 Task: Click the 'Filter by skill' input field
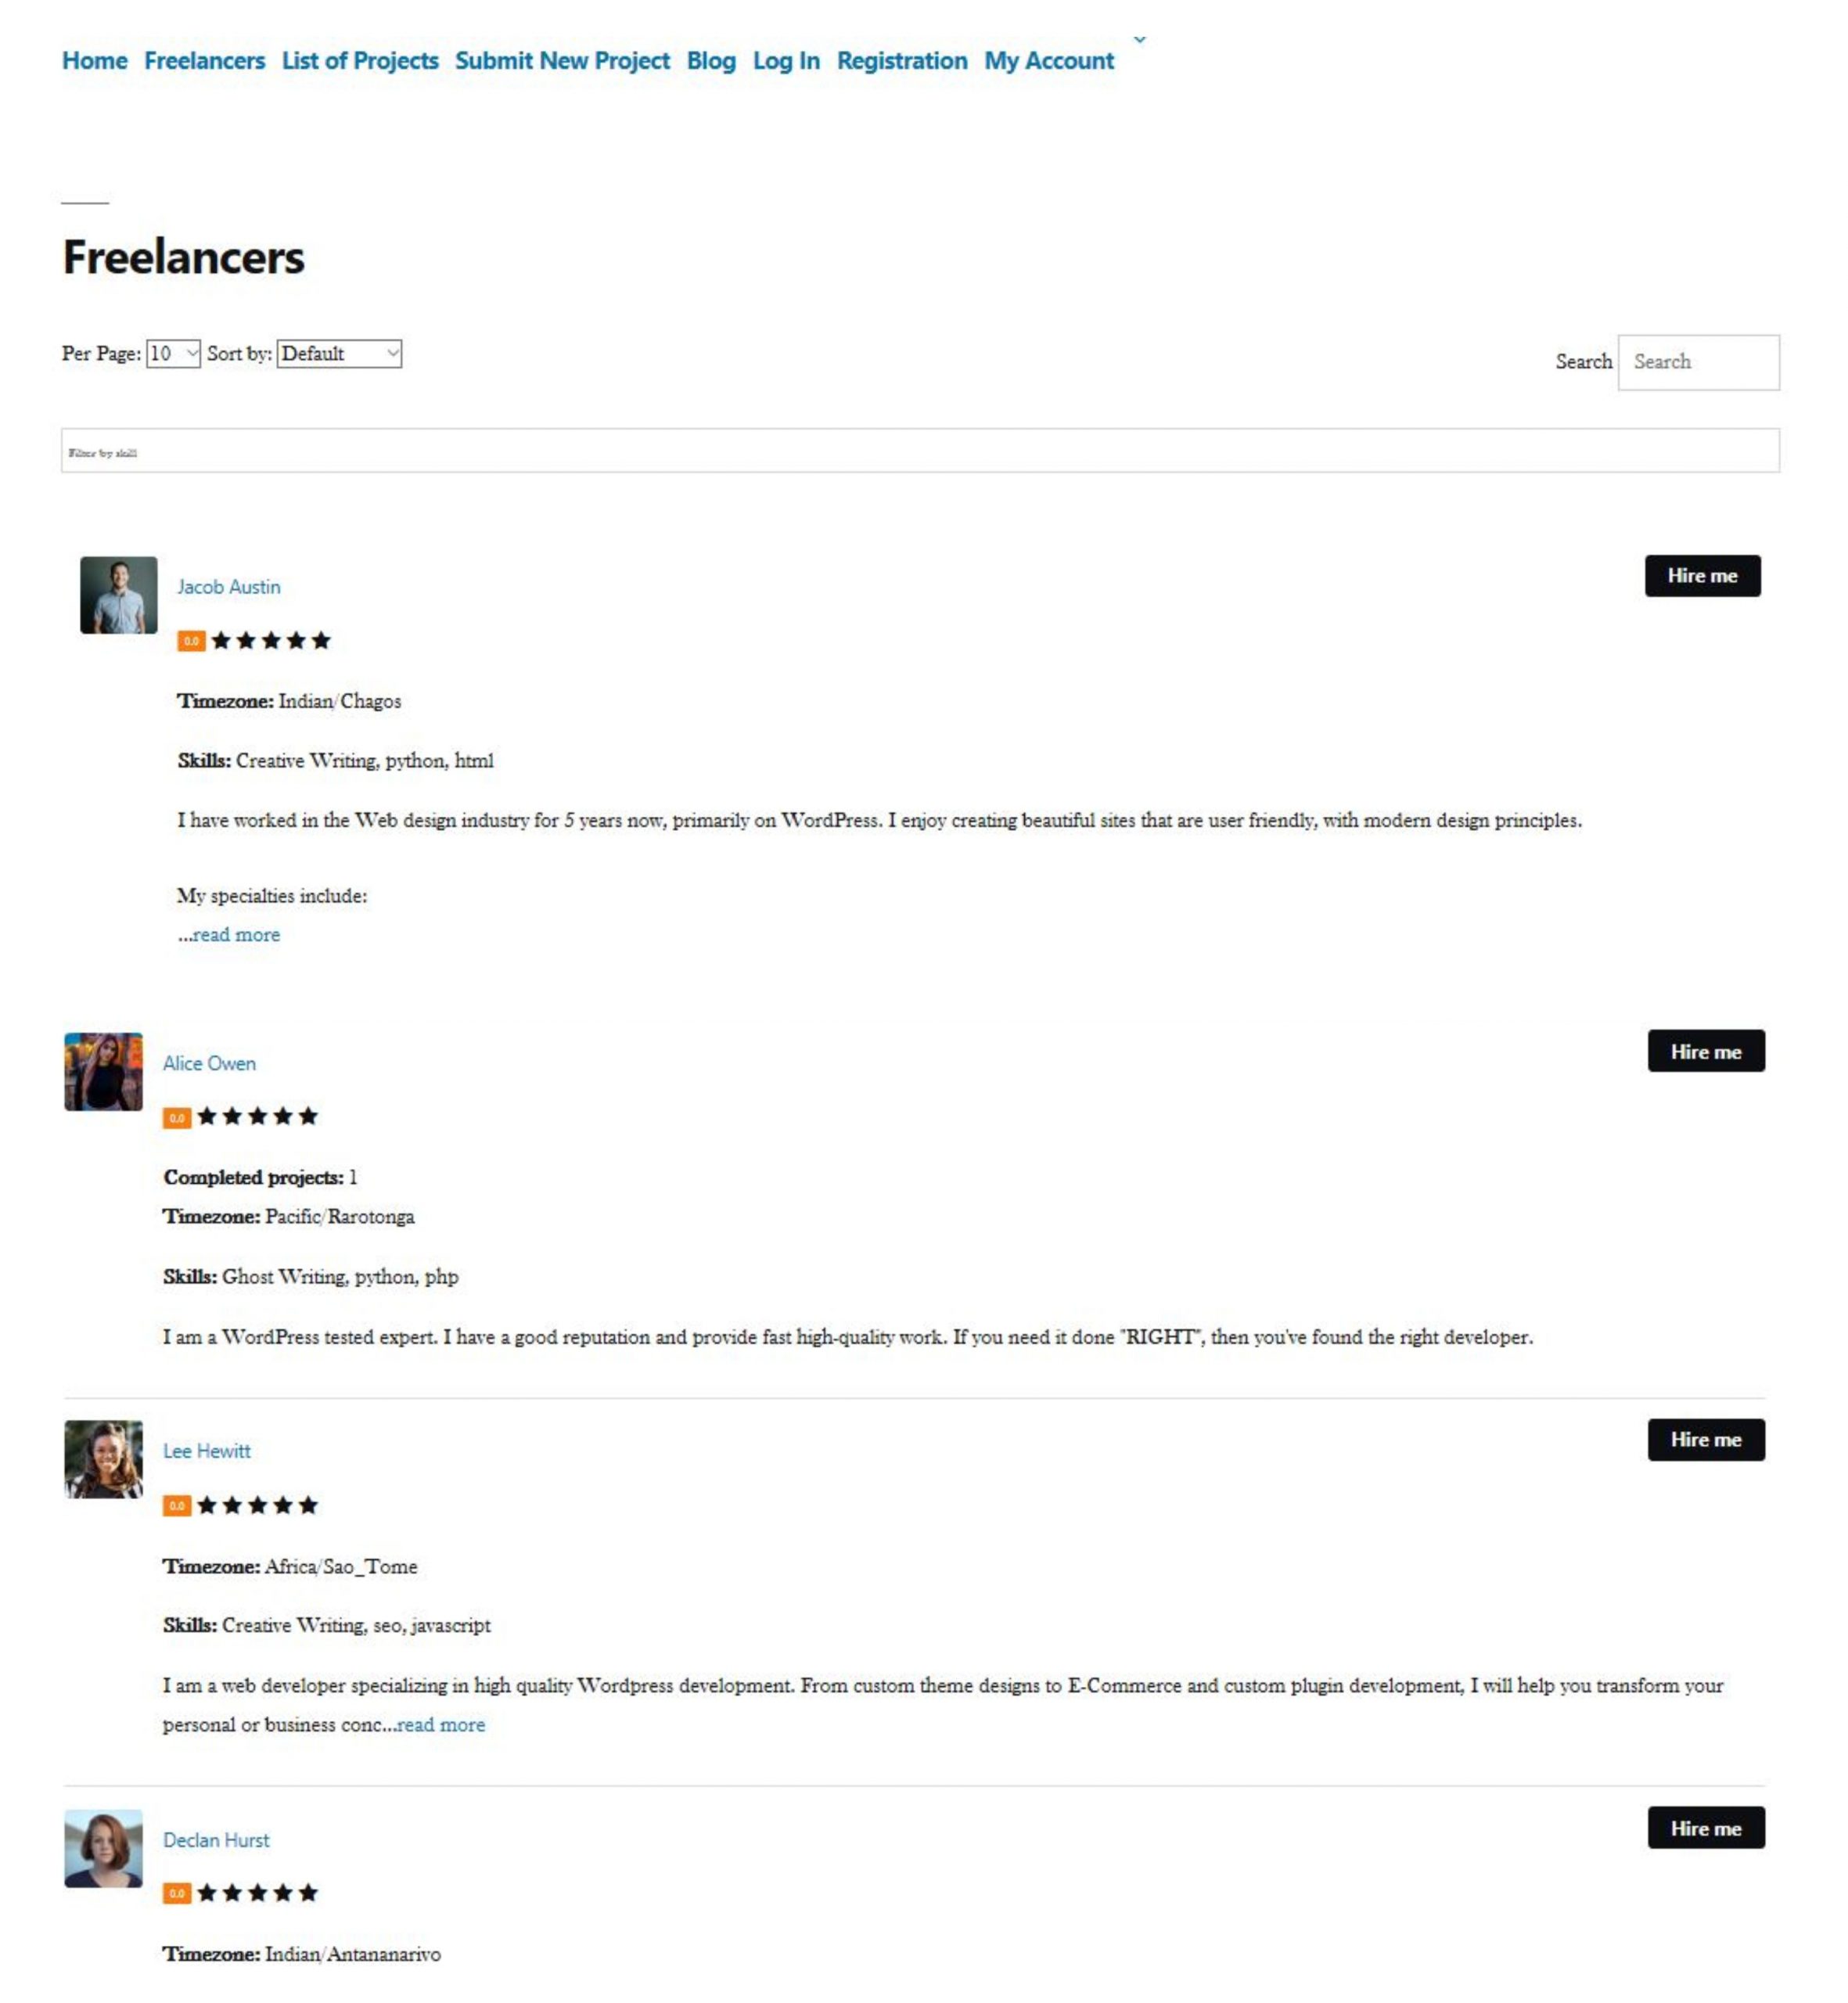[922, 450]
